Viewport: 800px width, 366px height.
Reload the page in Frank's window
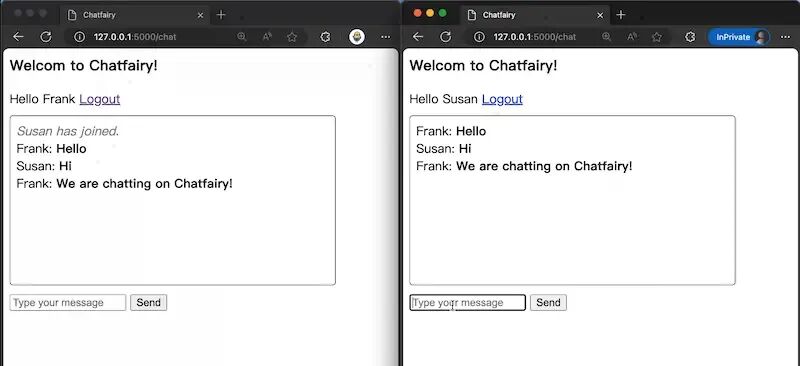46,37
